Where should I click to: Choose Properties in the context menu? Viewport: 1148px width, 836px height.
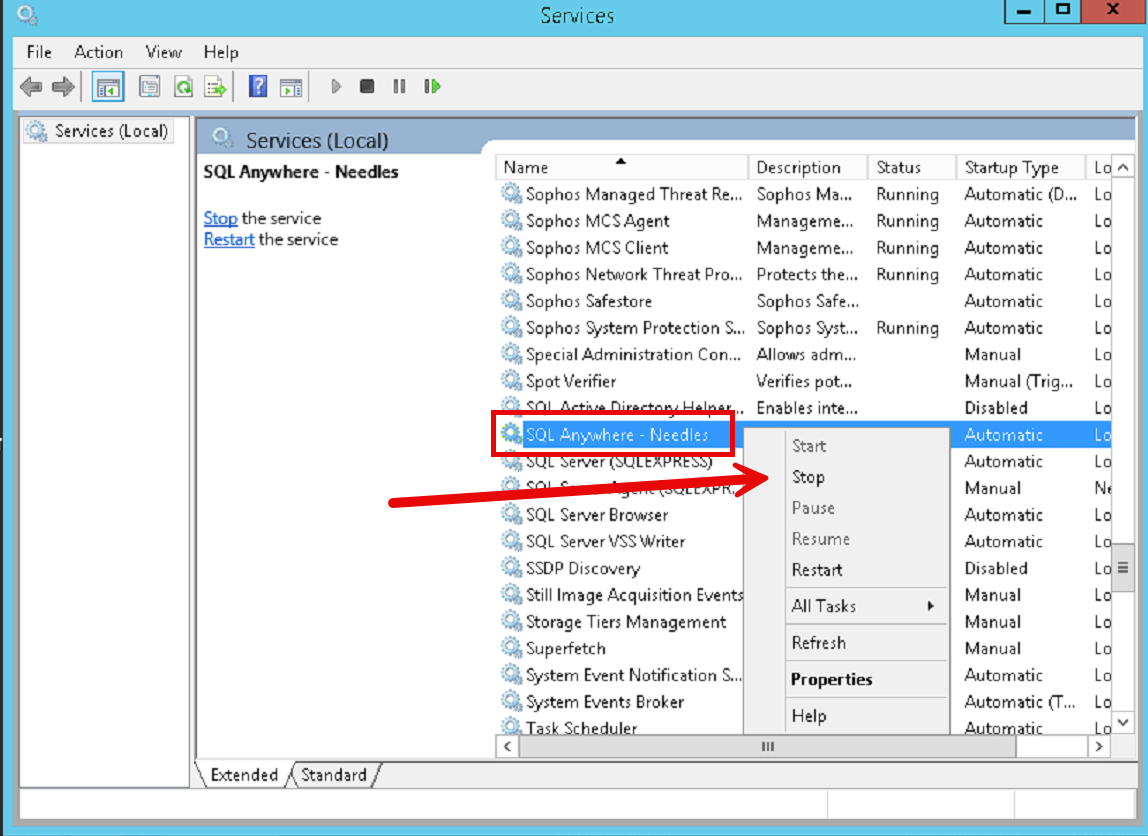click(x=846, y=679)
